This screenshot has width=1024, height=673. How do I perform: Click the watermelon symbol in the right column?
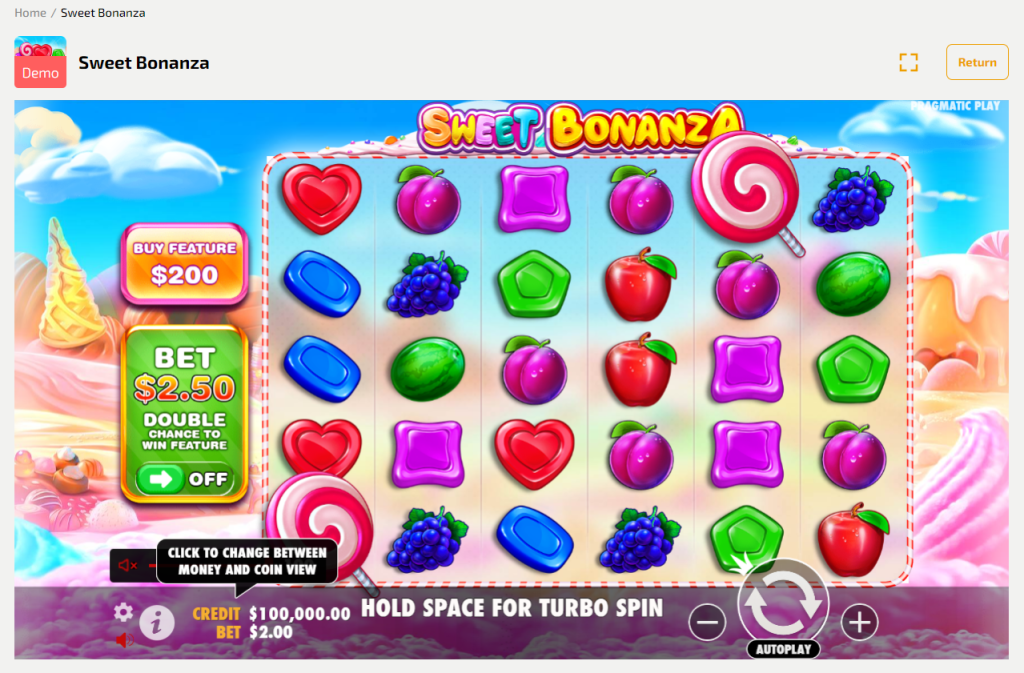853,285
